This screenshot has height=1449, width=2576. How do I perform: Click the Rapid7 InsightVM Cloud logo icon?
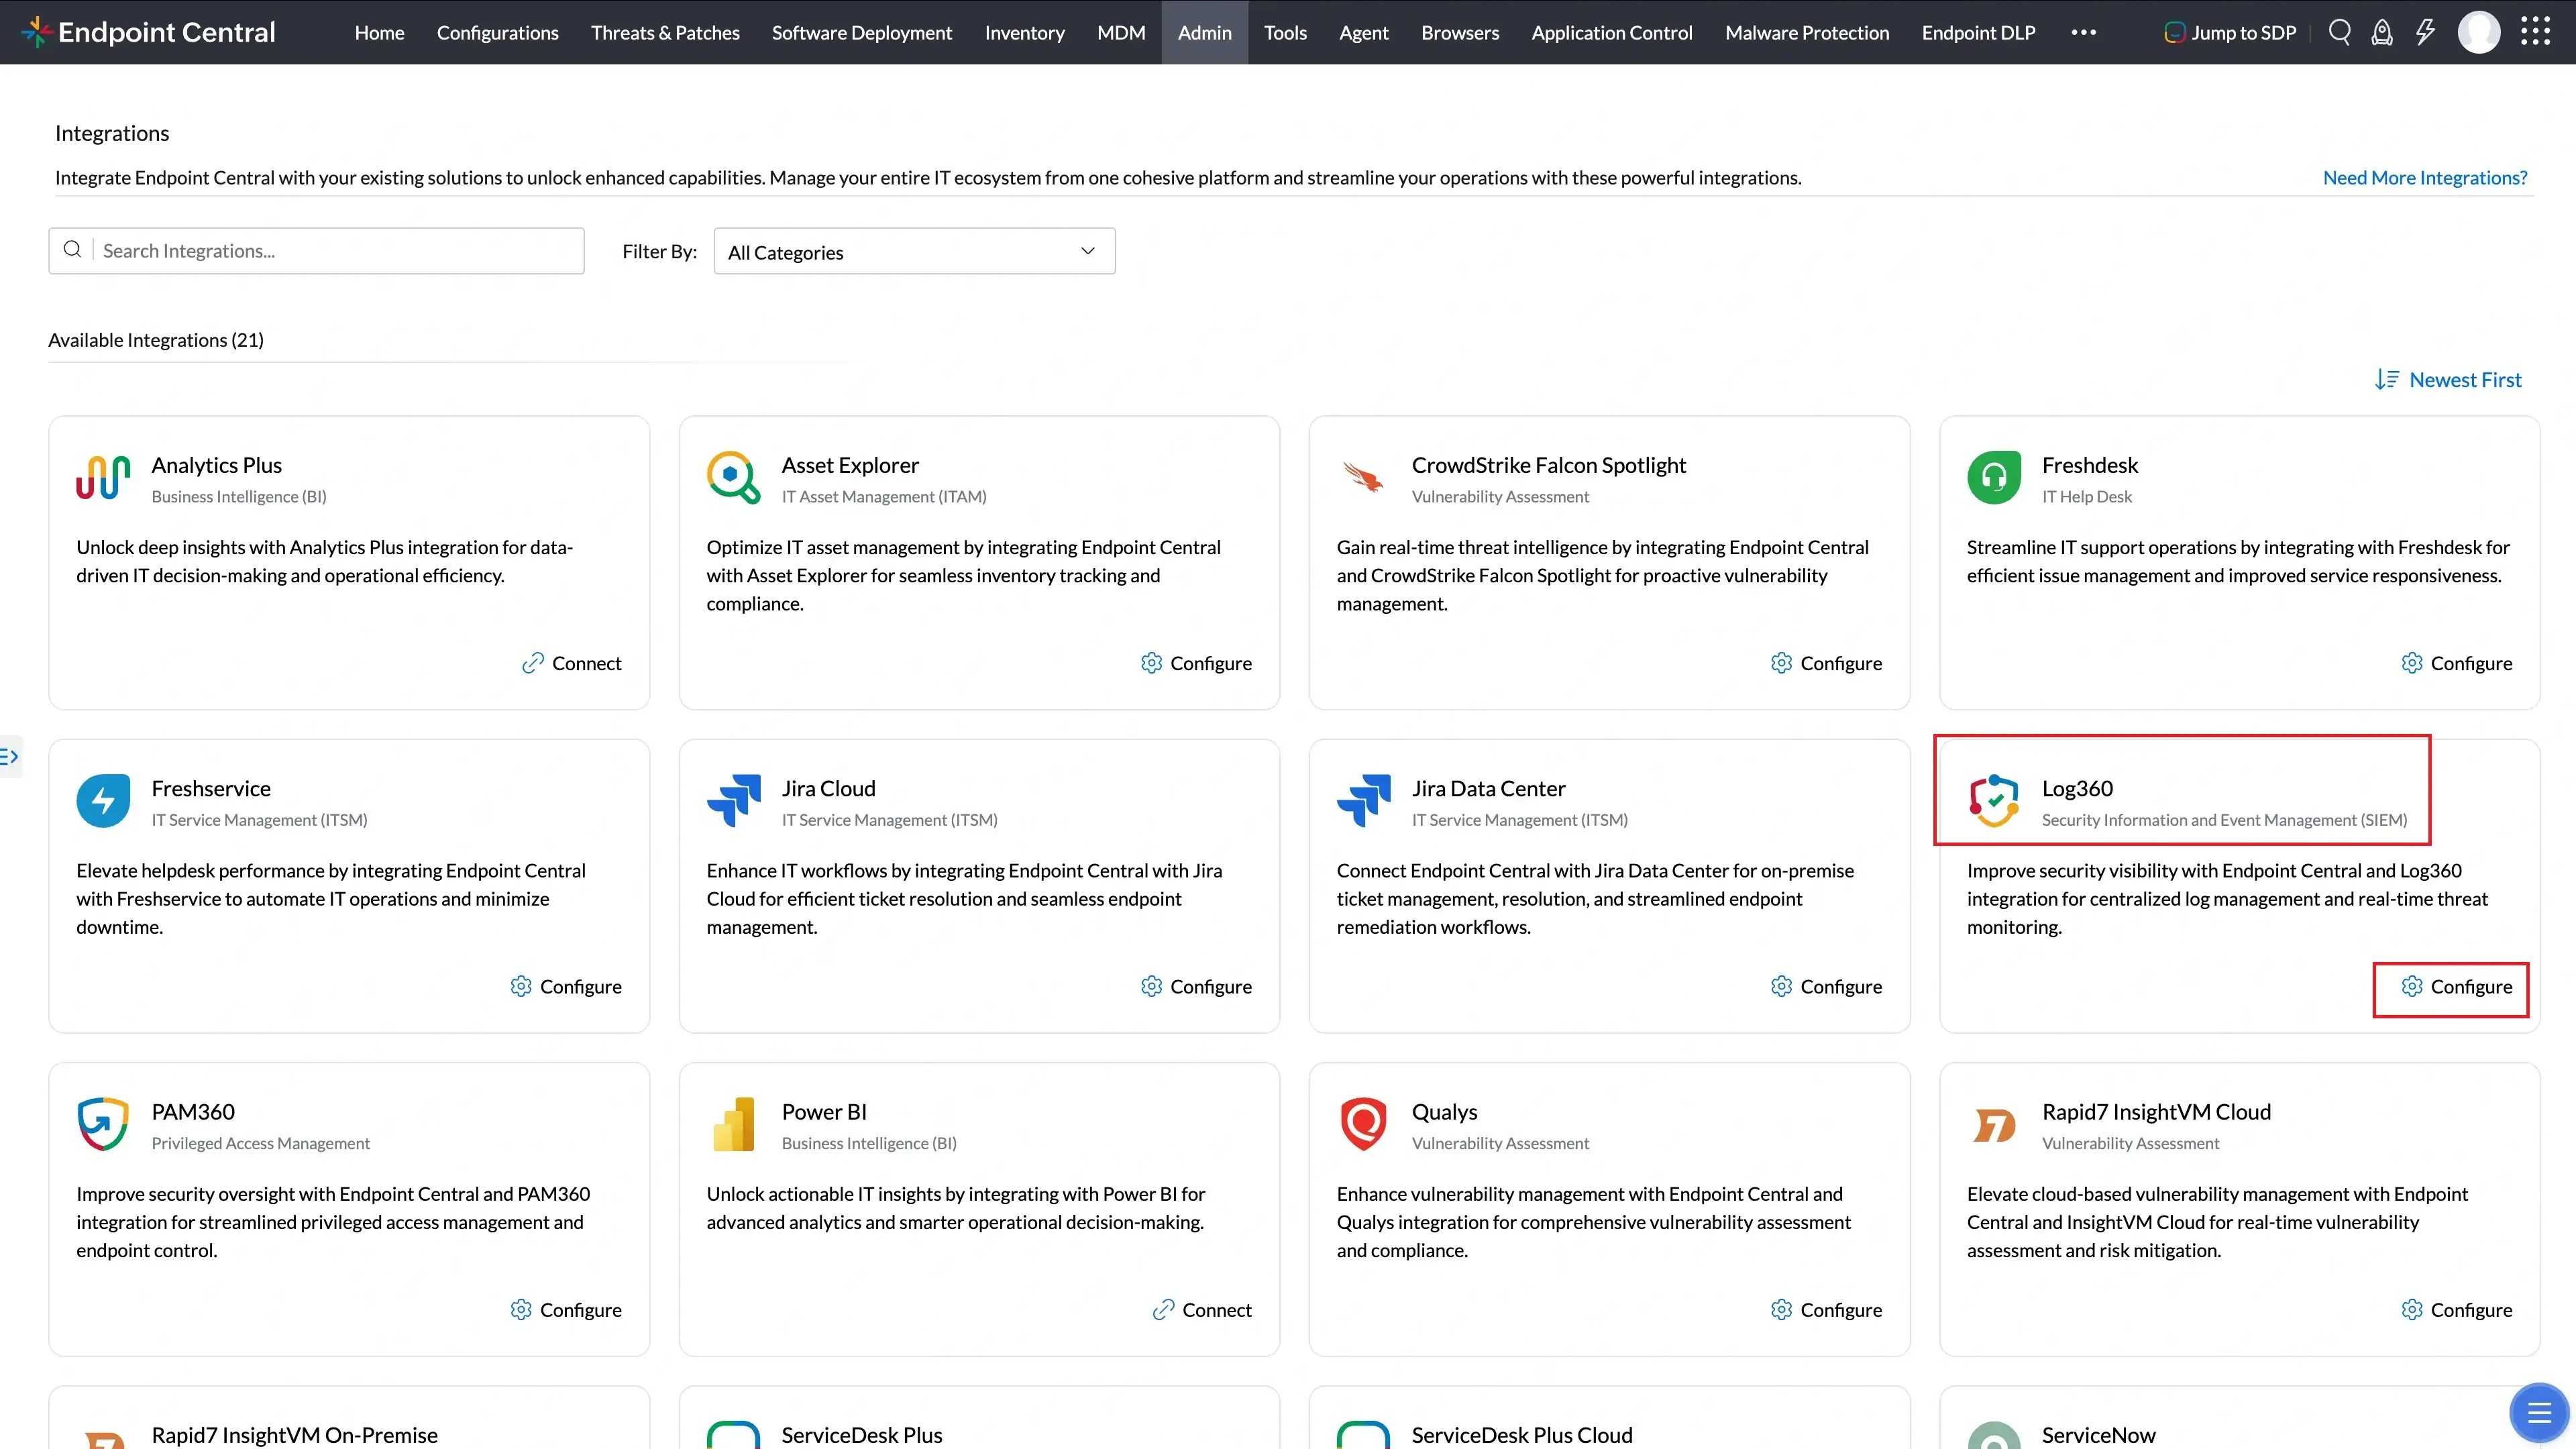1994,1126
